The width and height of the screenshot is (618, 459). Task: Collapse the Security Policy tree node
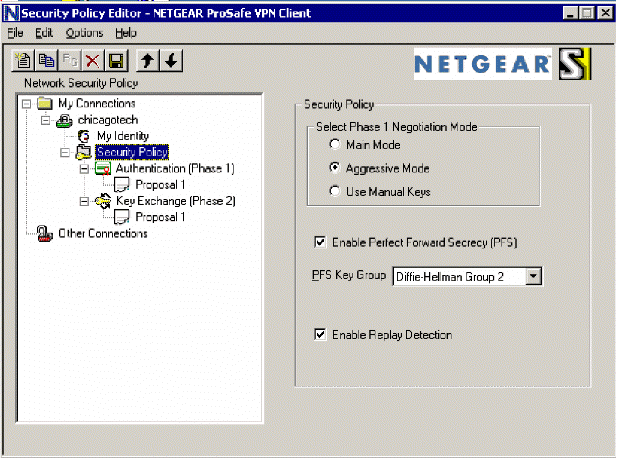(x=65, y=152)
